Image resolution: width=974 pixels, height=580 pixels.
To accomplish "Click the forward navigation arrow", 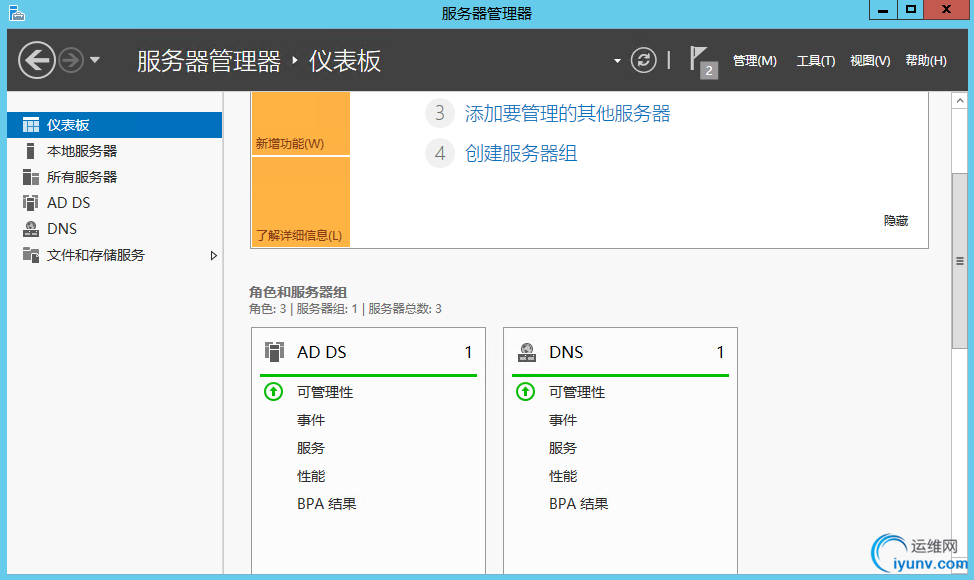I will coord(70,60).
